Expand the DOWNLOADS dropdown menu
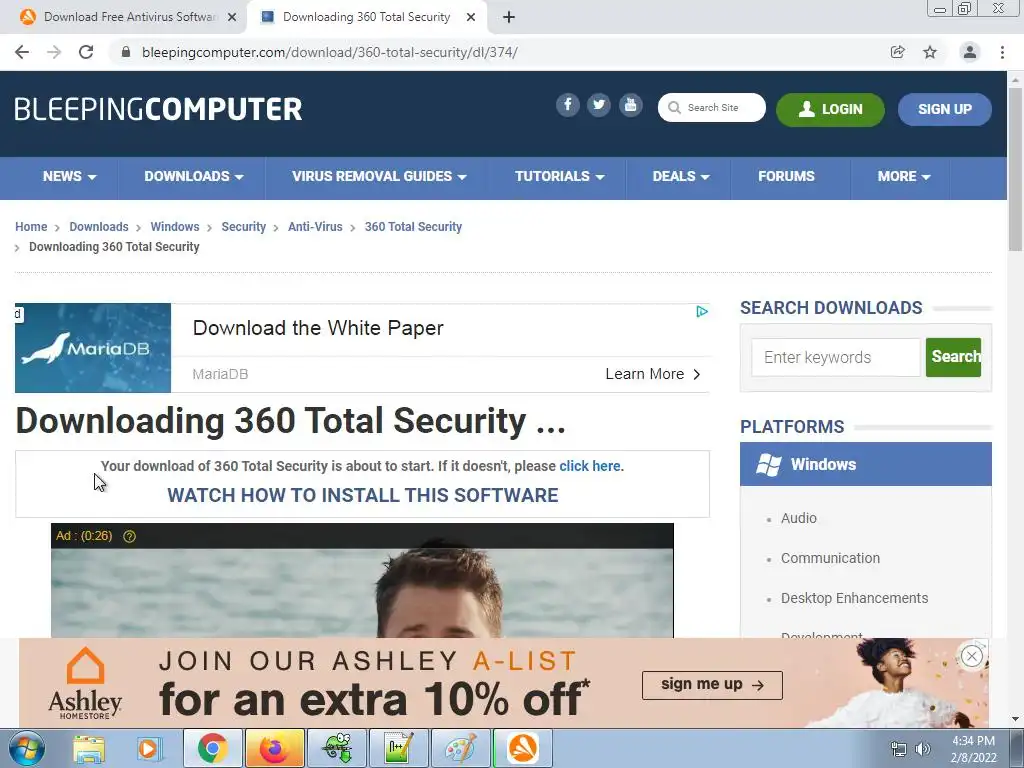Viewport: 1024px width, 768px height. (193, 176)
